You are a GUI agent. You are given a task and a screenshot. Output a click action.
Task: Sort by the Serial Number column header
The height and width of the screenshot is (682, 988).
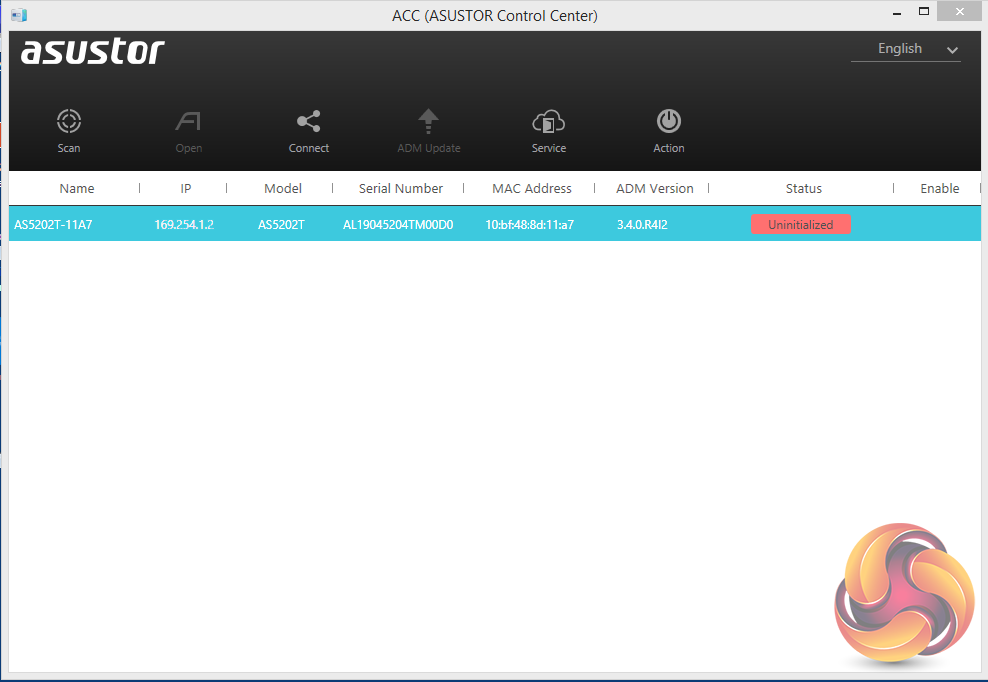pyautogui.click(x=401, y=188)
